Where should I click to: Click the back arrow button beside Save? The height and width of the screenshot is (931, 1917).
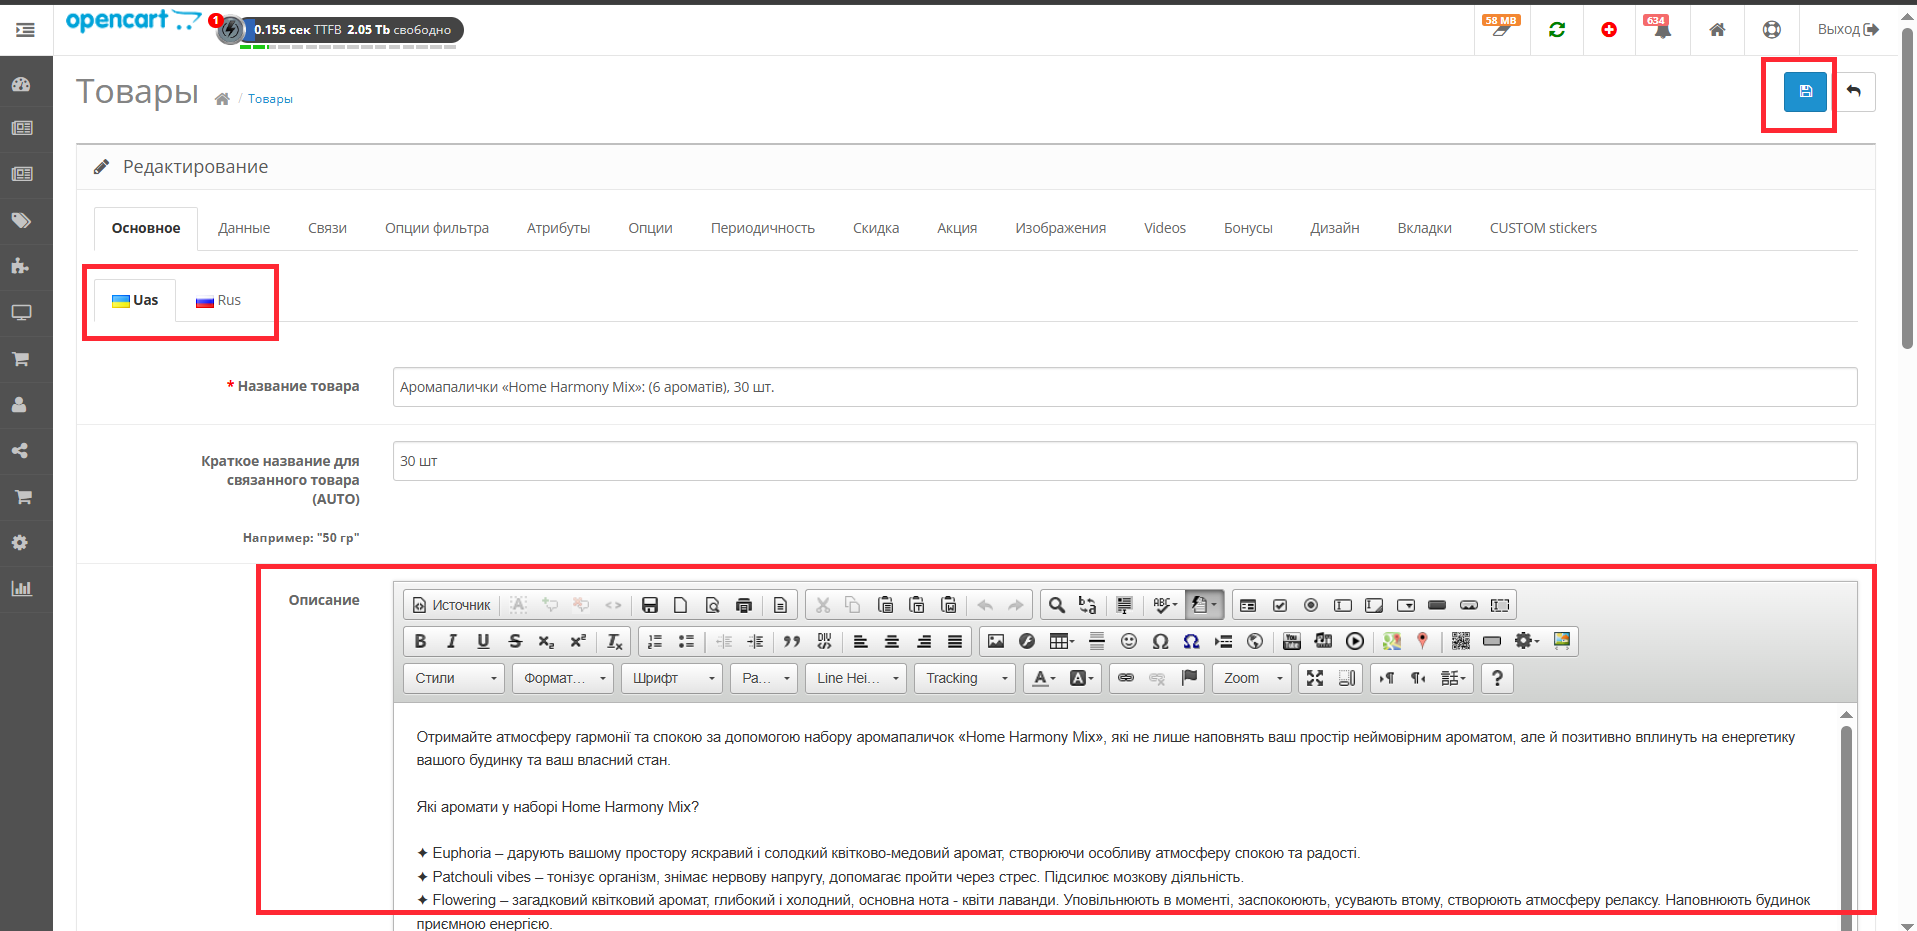pos(1854,92)
